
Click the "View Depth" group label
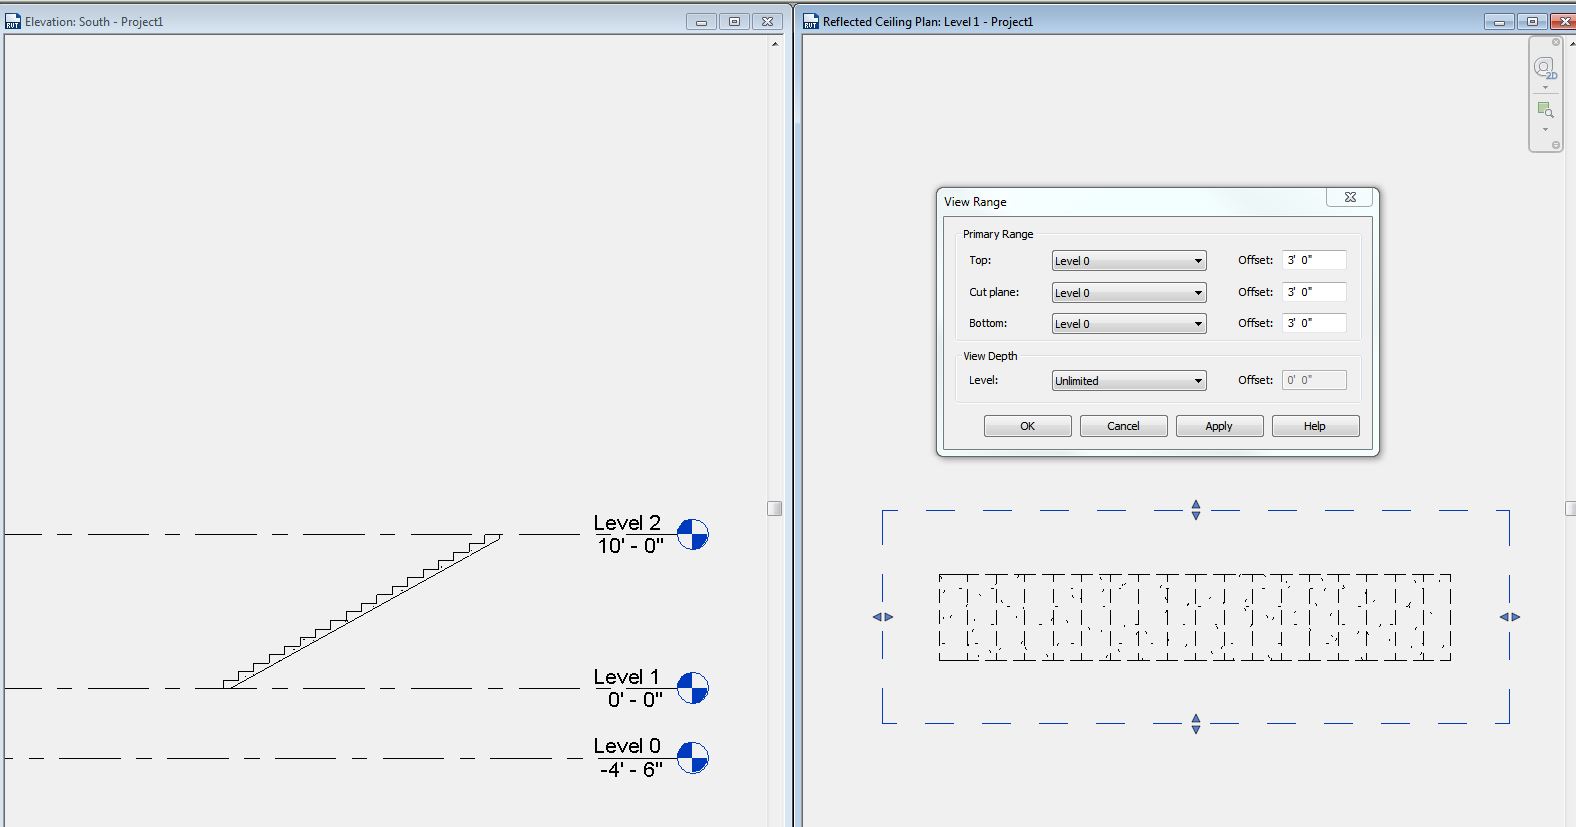pos(990,356)
